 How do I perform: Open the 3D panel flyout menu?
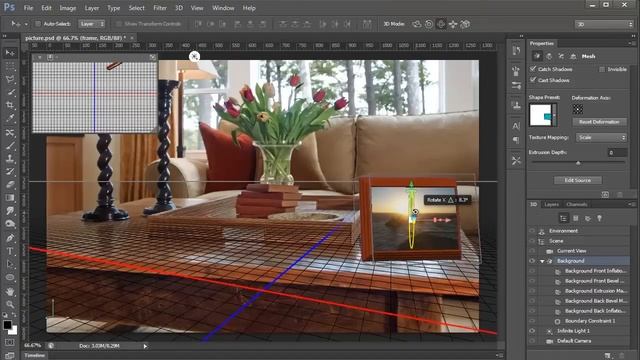tap(631, 204)
